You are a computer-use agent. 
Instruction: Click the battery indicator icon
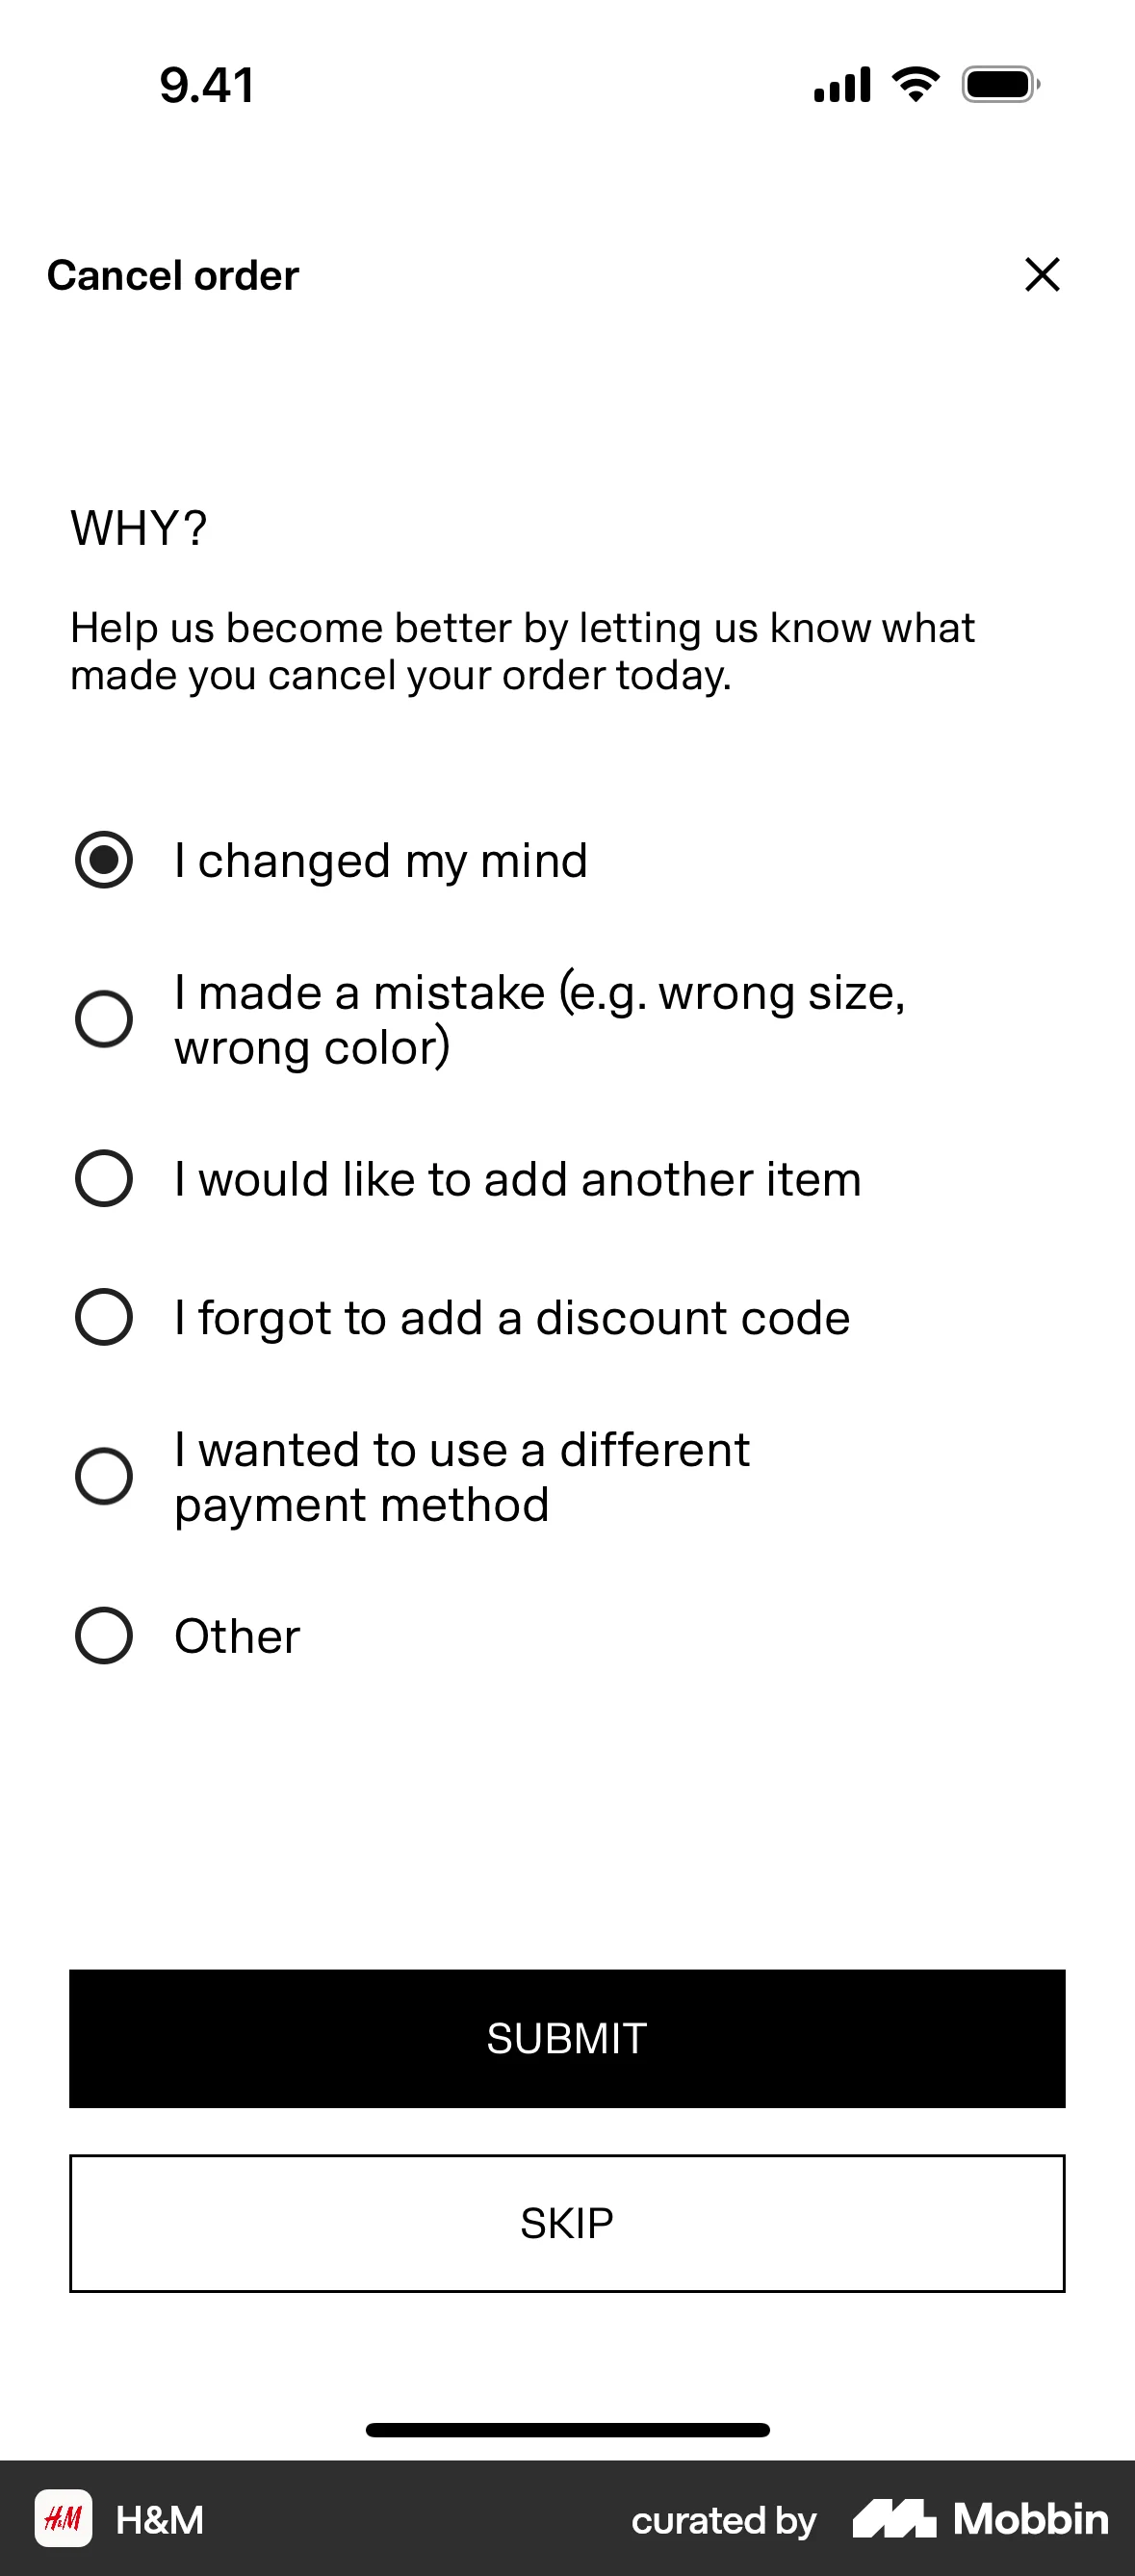pyautogui.click(x=999, y=85)
